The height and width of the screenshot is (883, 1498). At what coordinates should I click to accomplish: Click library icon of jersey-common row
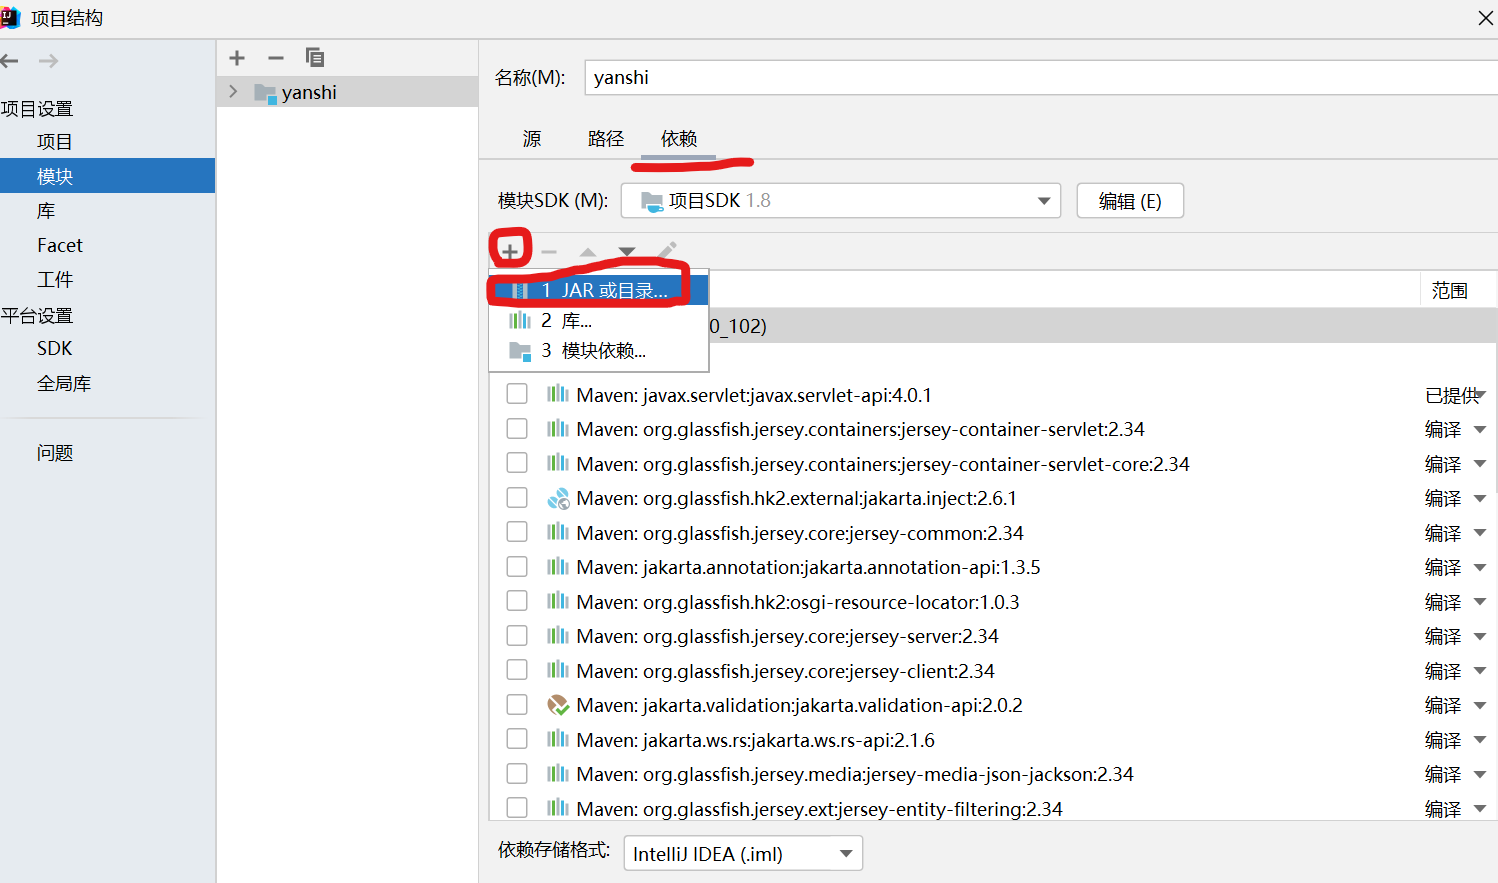point(558,532)
